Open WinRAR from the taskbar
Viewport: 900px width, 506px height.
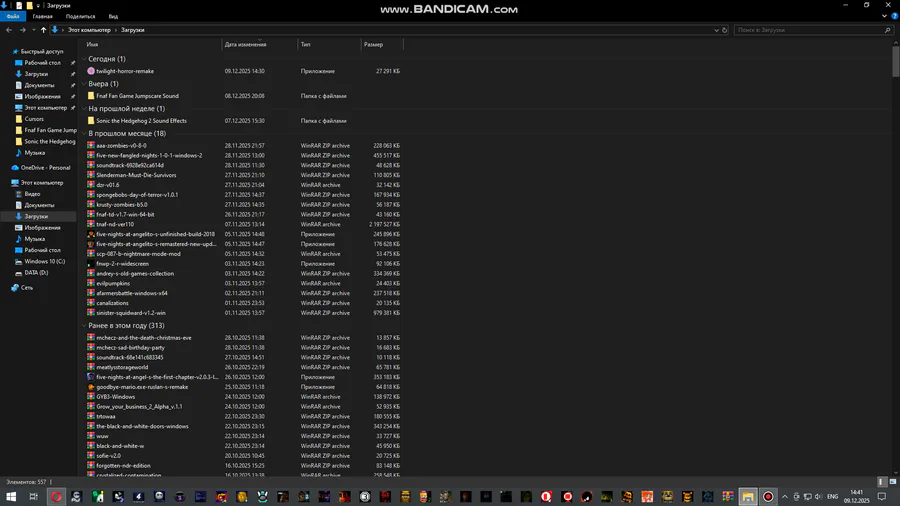tap(728, 497)
